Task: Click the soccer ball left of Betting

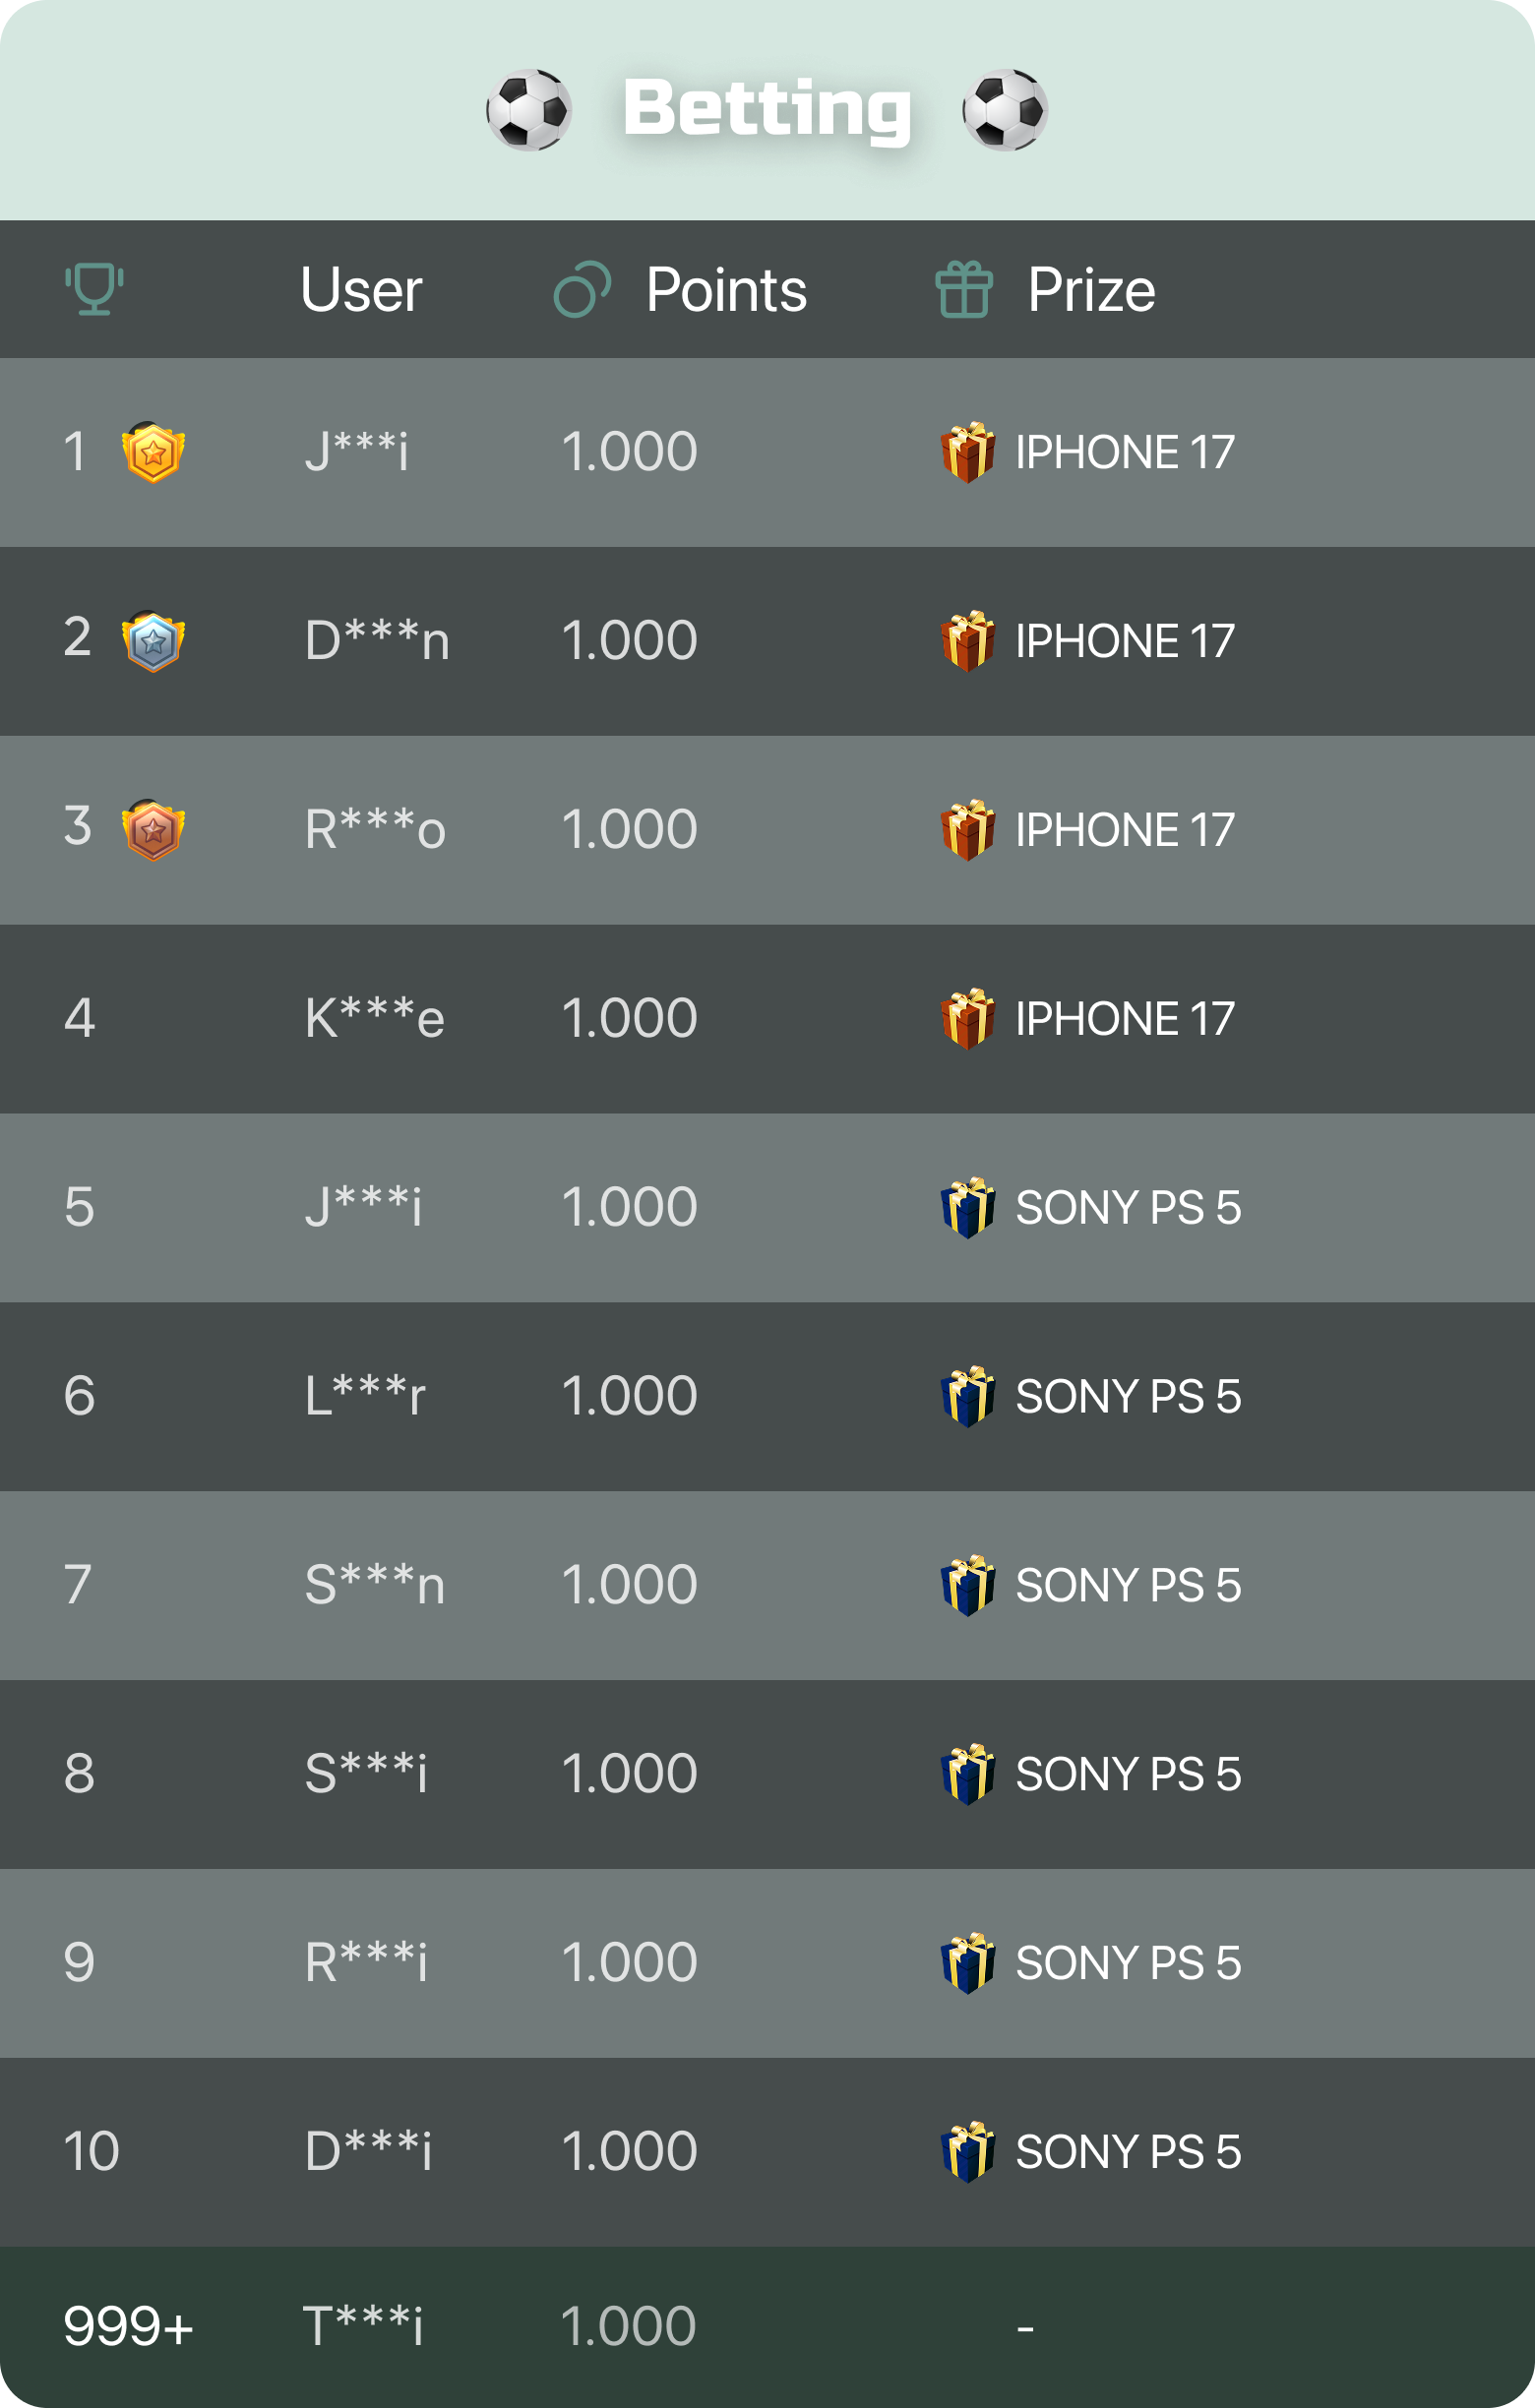Action: coord(529,110)
